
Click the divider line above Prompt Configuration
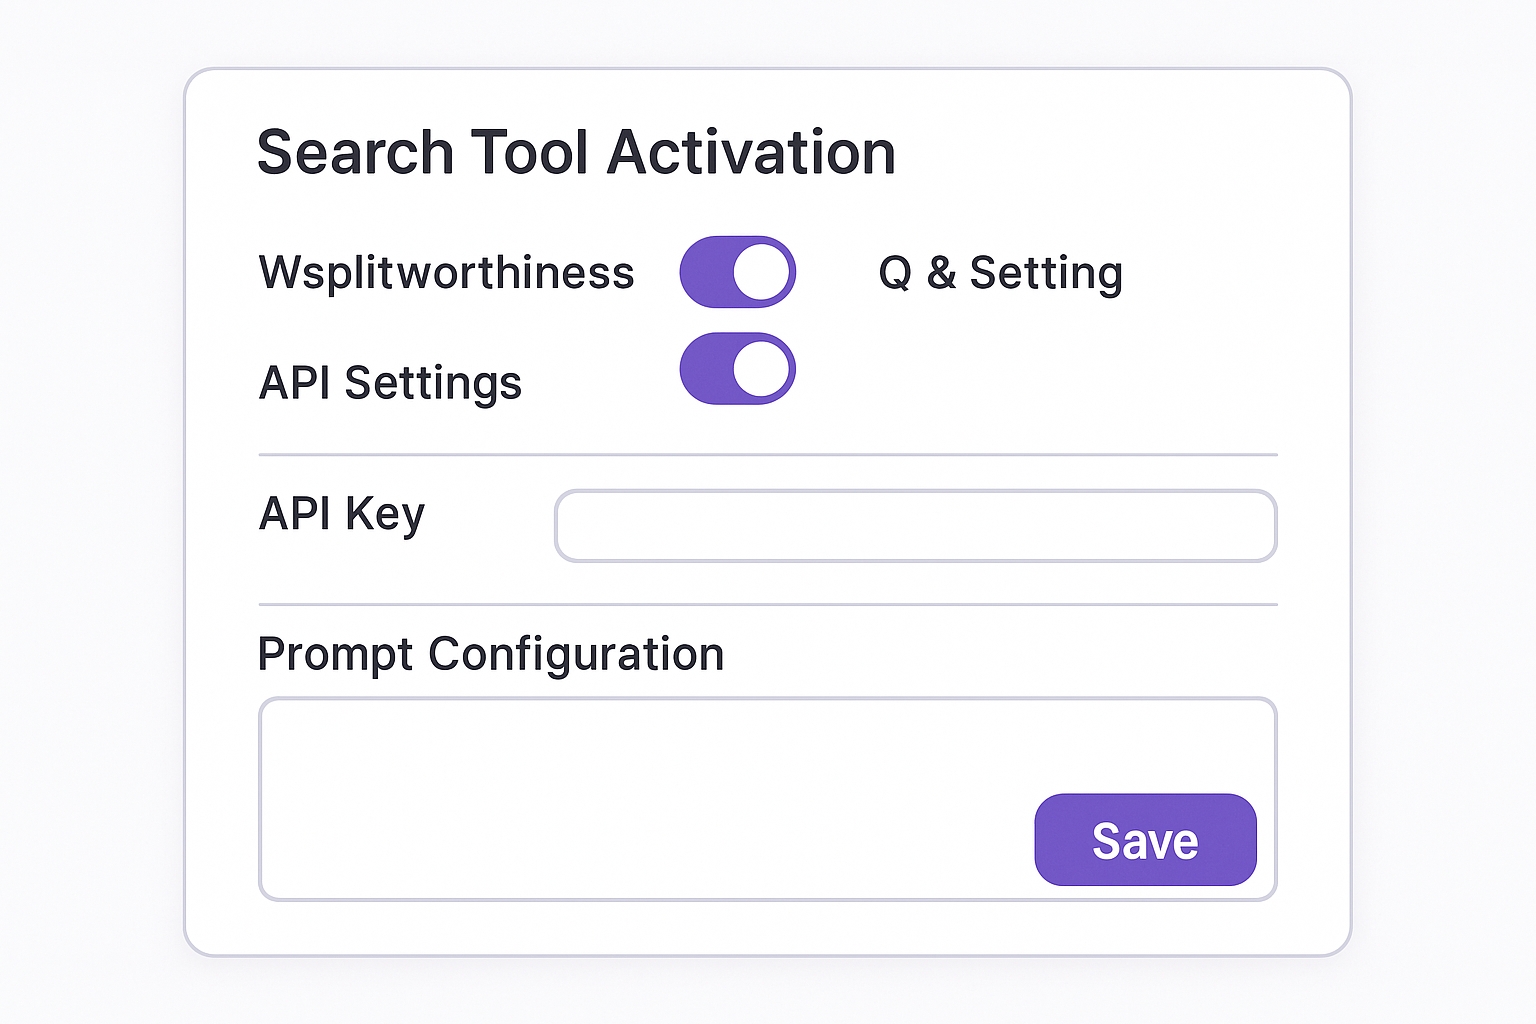(x=768, y=605)
